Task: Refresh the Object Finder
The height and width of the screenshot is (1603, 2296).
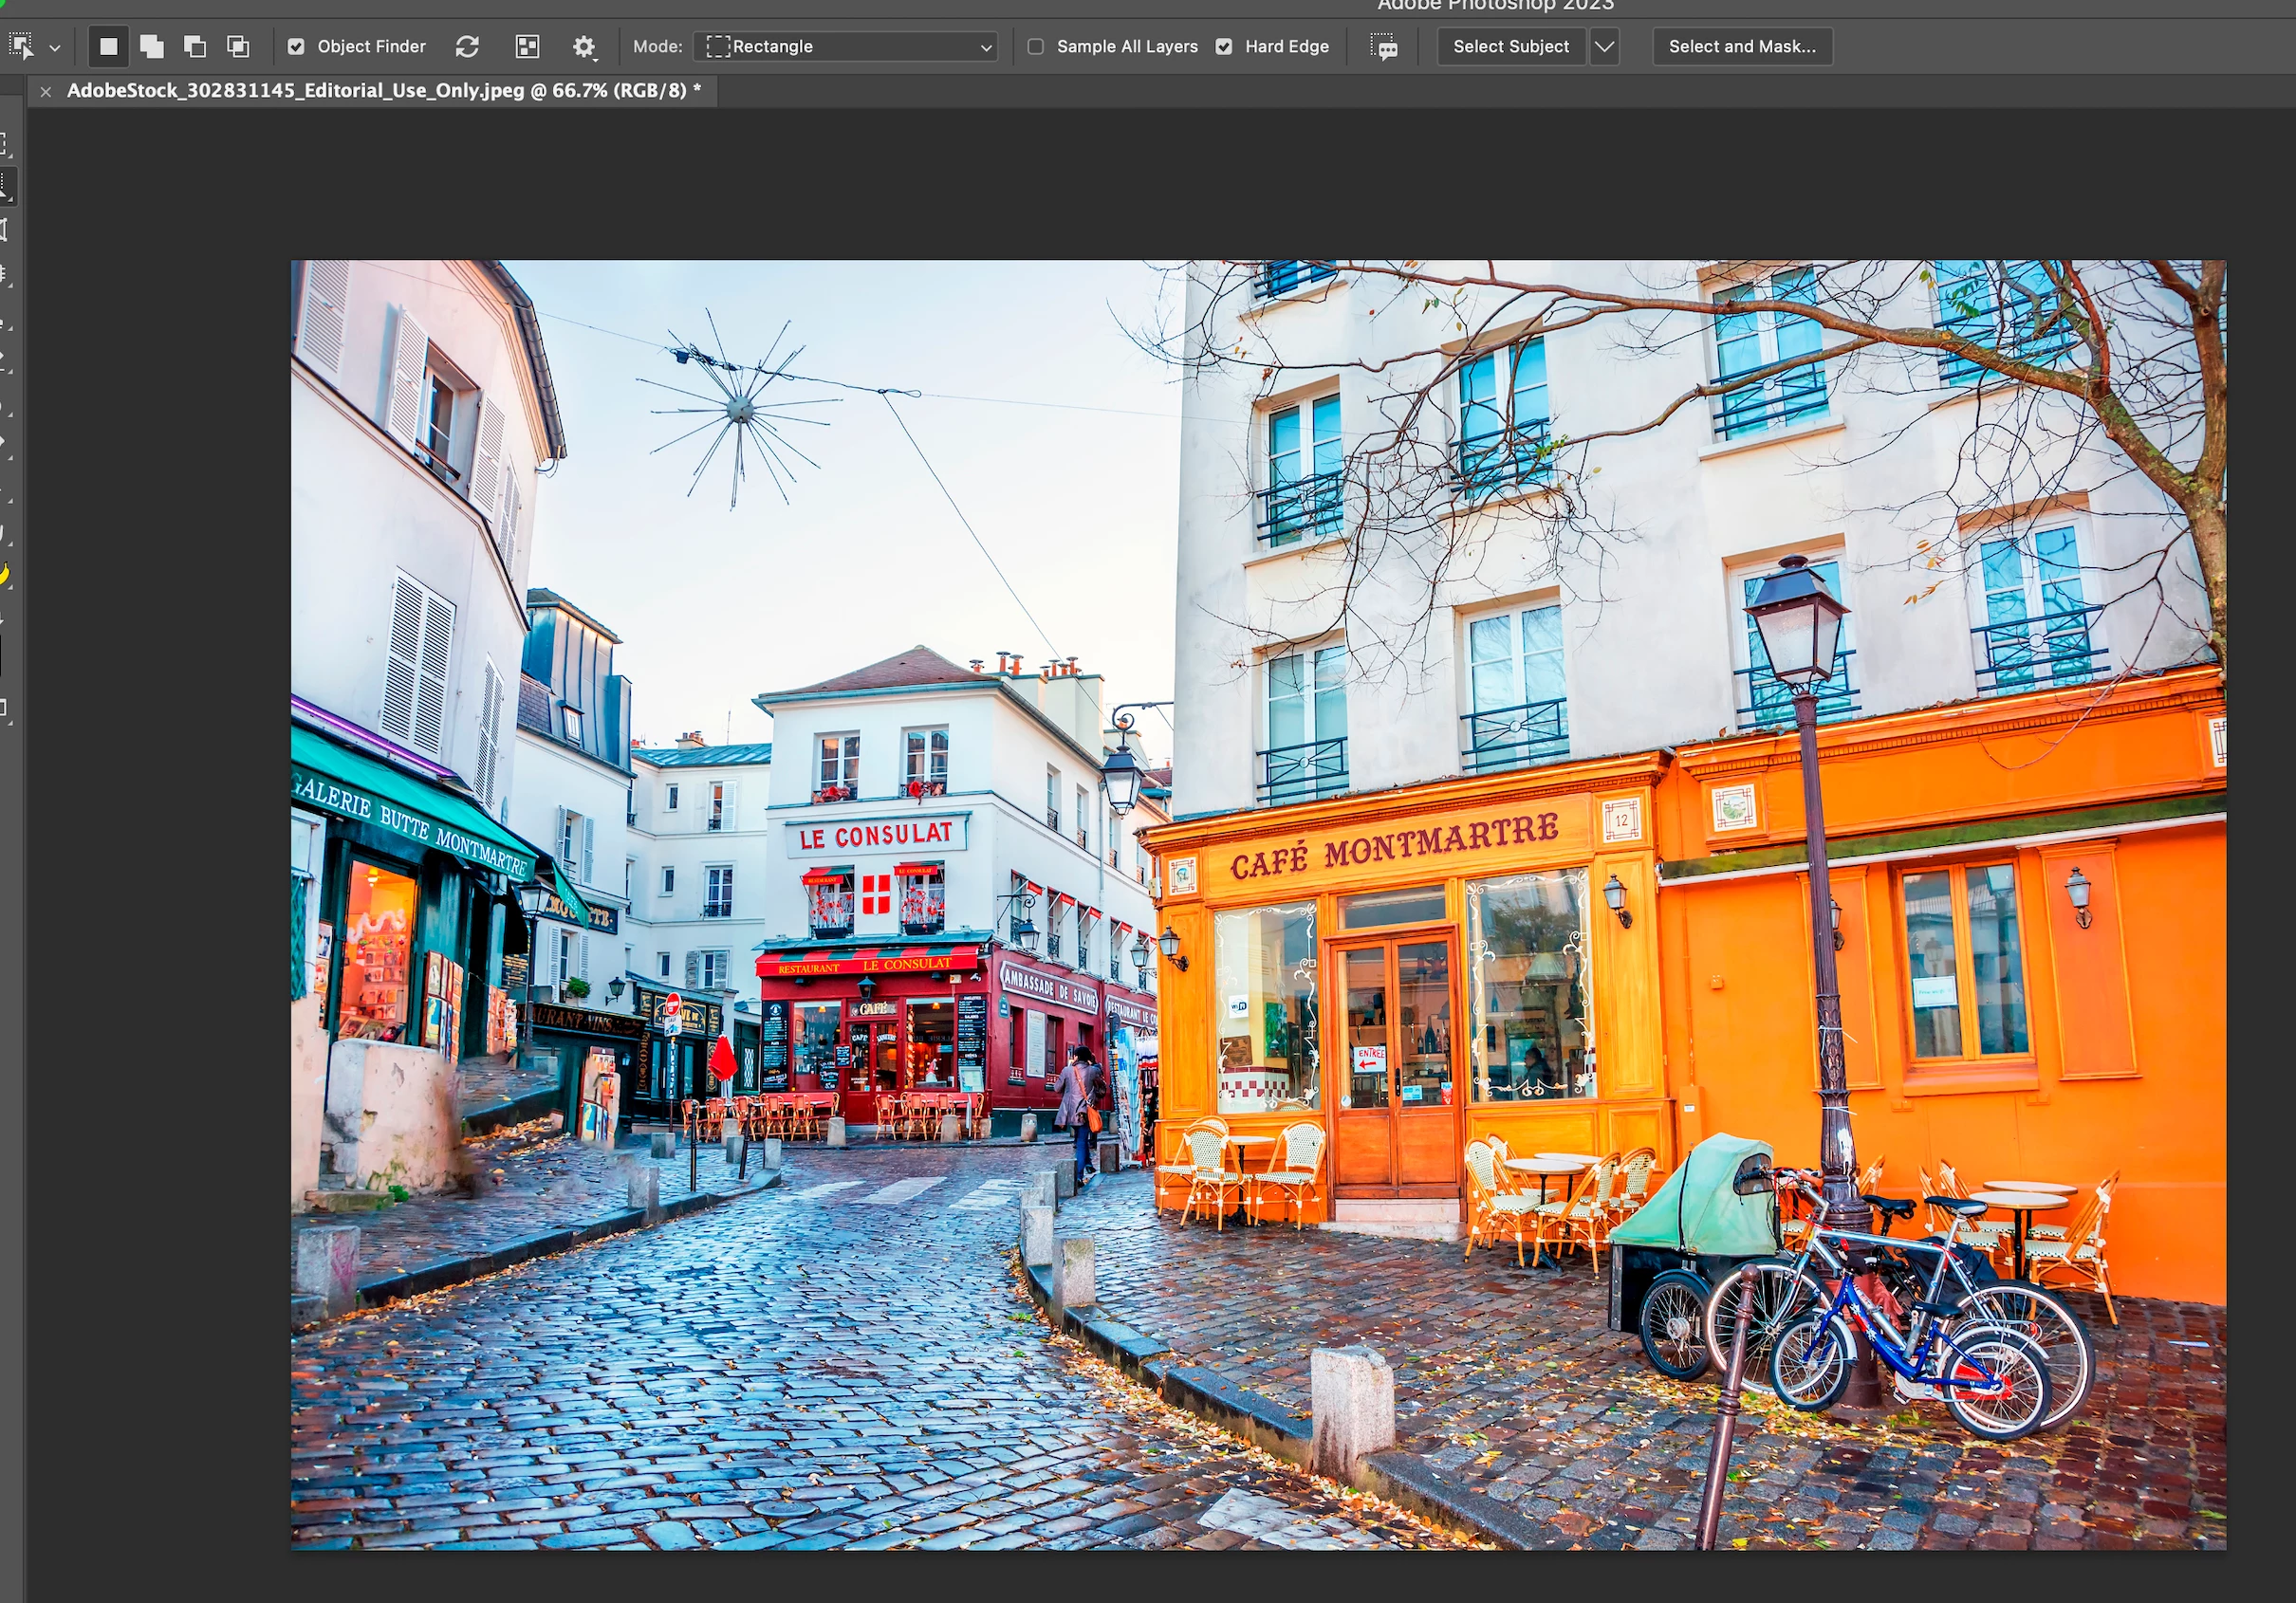Action: pyautogui.click(x=467, y=46)
